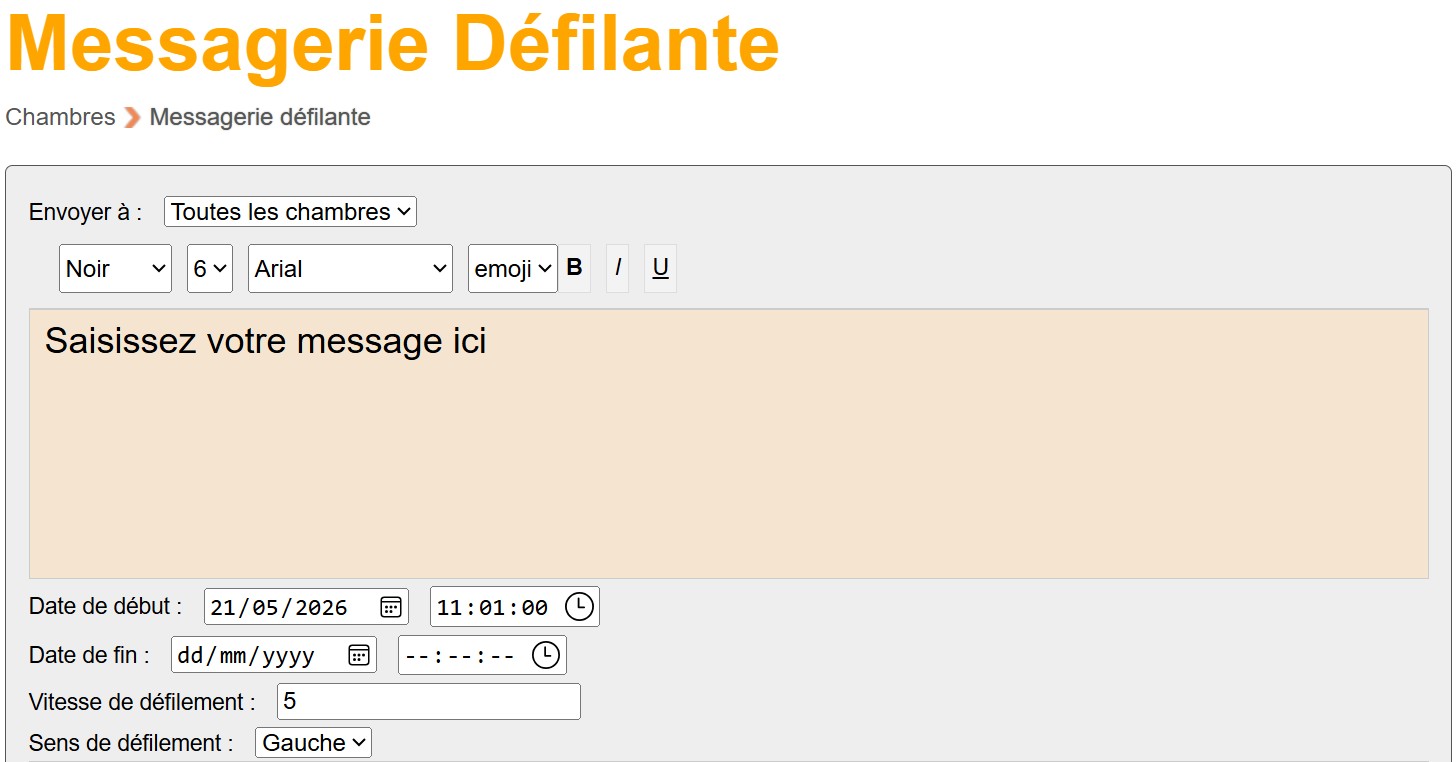Screen dimensions: 1456x762
Task: Toggle underline formatting with the U button
Action: coord(660,268)
